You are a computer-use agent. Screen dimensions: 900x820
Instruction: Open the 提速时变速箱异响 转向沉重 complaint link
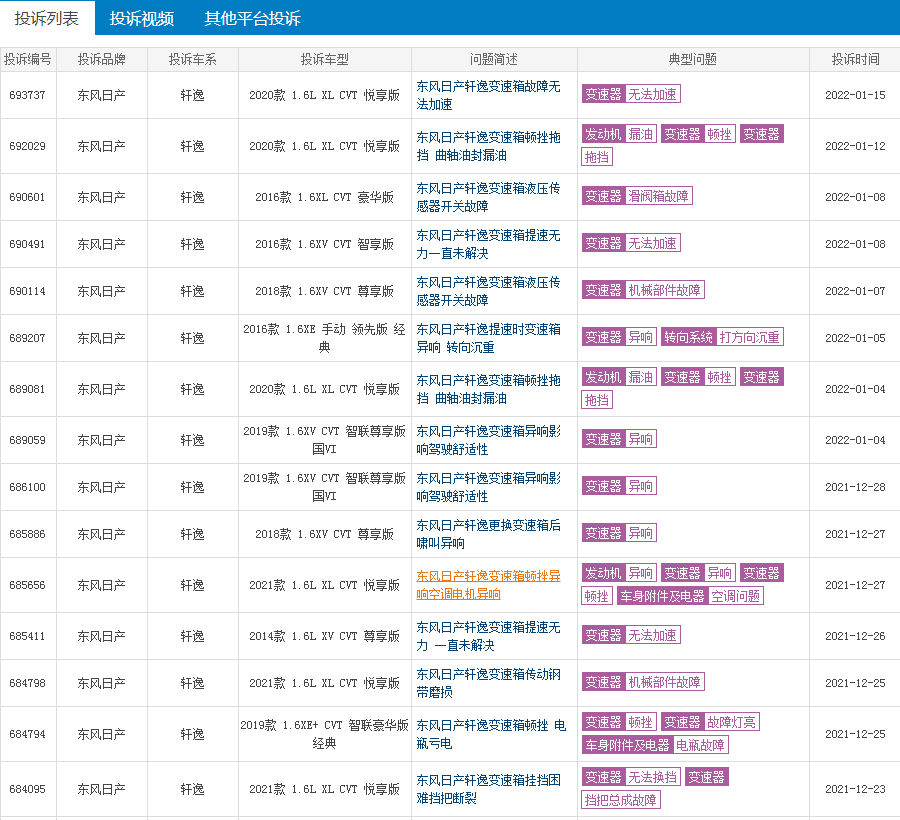488,338
